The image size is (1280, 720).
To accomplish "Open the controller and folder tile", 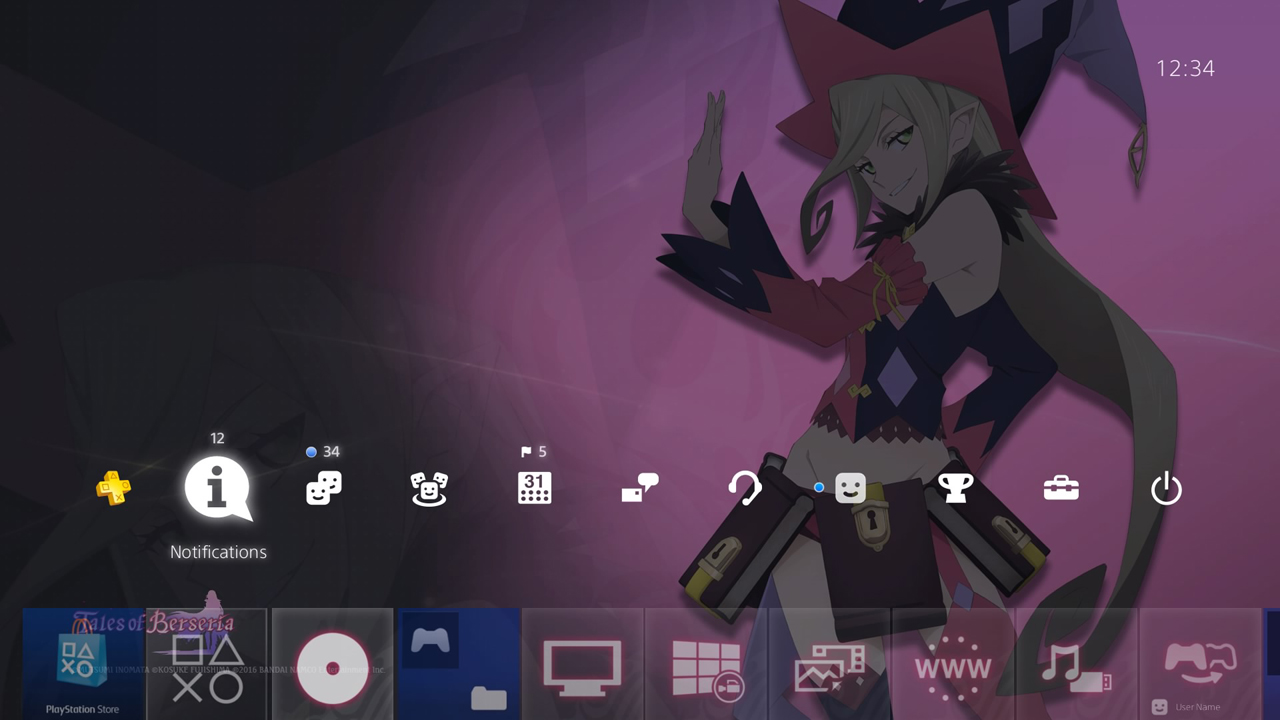I will coord(458,664).
